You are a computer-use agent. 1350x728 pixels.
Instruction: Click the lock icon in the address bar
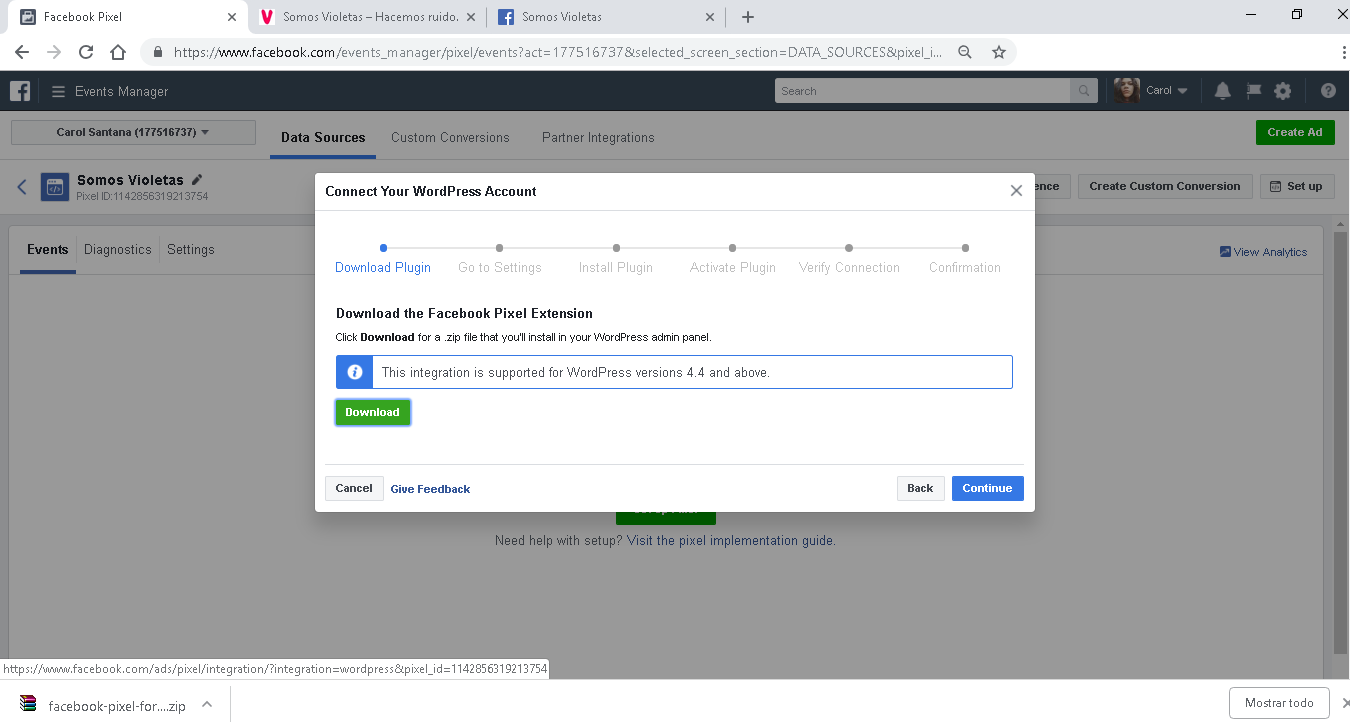click(x=157, y=52)
